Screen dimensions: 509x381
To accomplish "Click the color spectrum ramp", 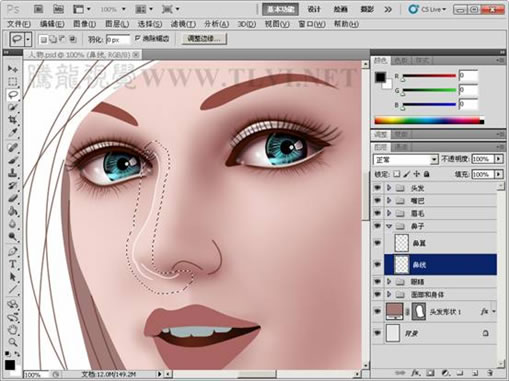I will [429, 120].
